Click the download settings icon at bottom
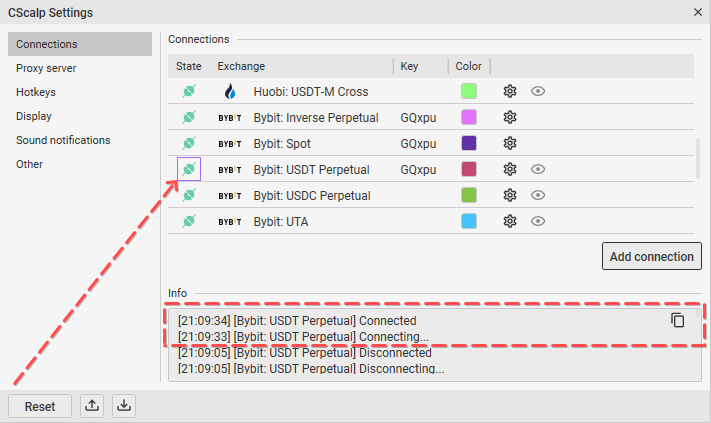 coord(124,406)
